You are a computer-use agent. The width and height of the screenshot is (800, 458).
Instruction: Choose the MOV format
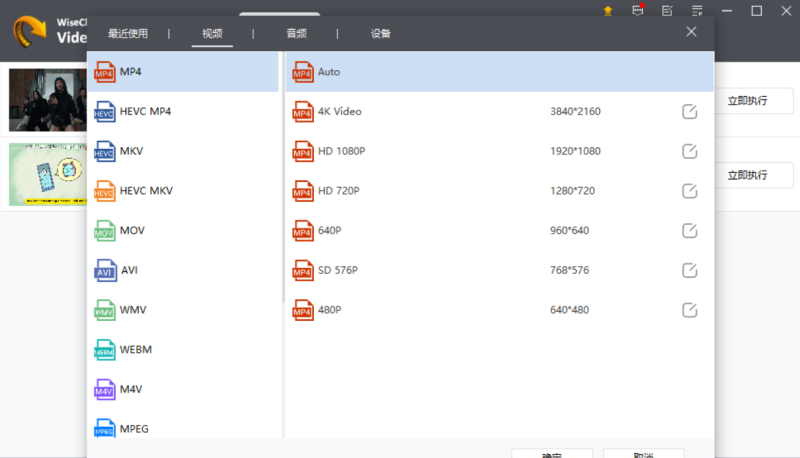pyautogui.click(x=133, y=230)
